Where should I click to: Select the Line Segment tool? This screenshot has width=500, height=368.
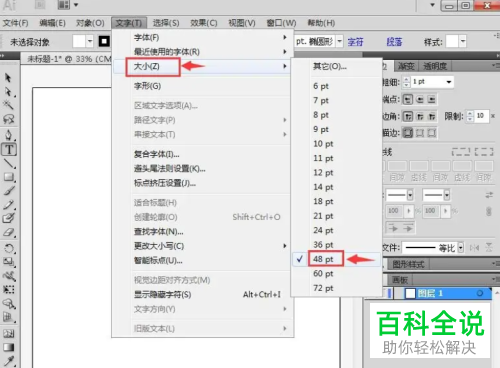(x=9, y=163)
